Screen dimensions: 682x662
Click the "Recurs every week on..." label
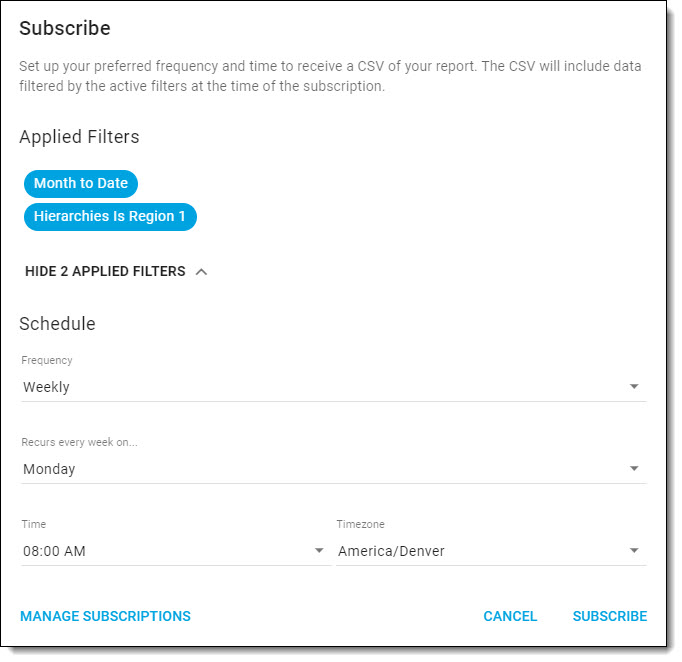(79, 442)
